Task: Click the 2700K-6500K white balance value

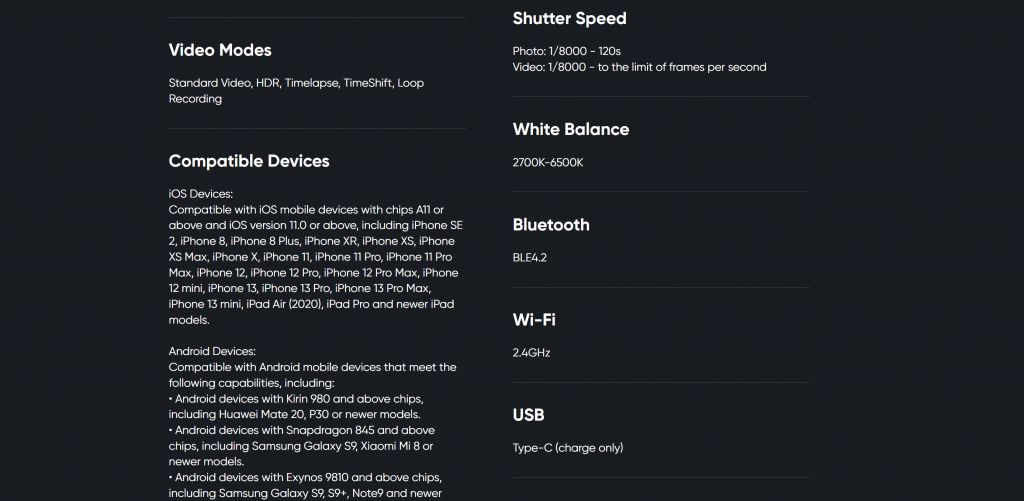Action: [548, 163]
